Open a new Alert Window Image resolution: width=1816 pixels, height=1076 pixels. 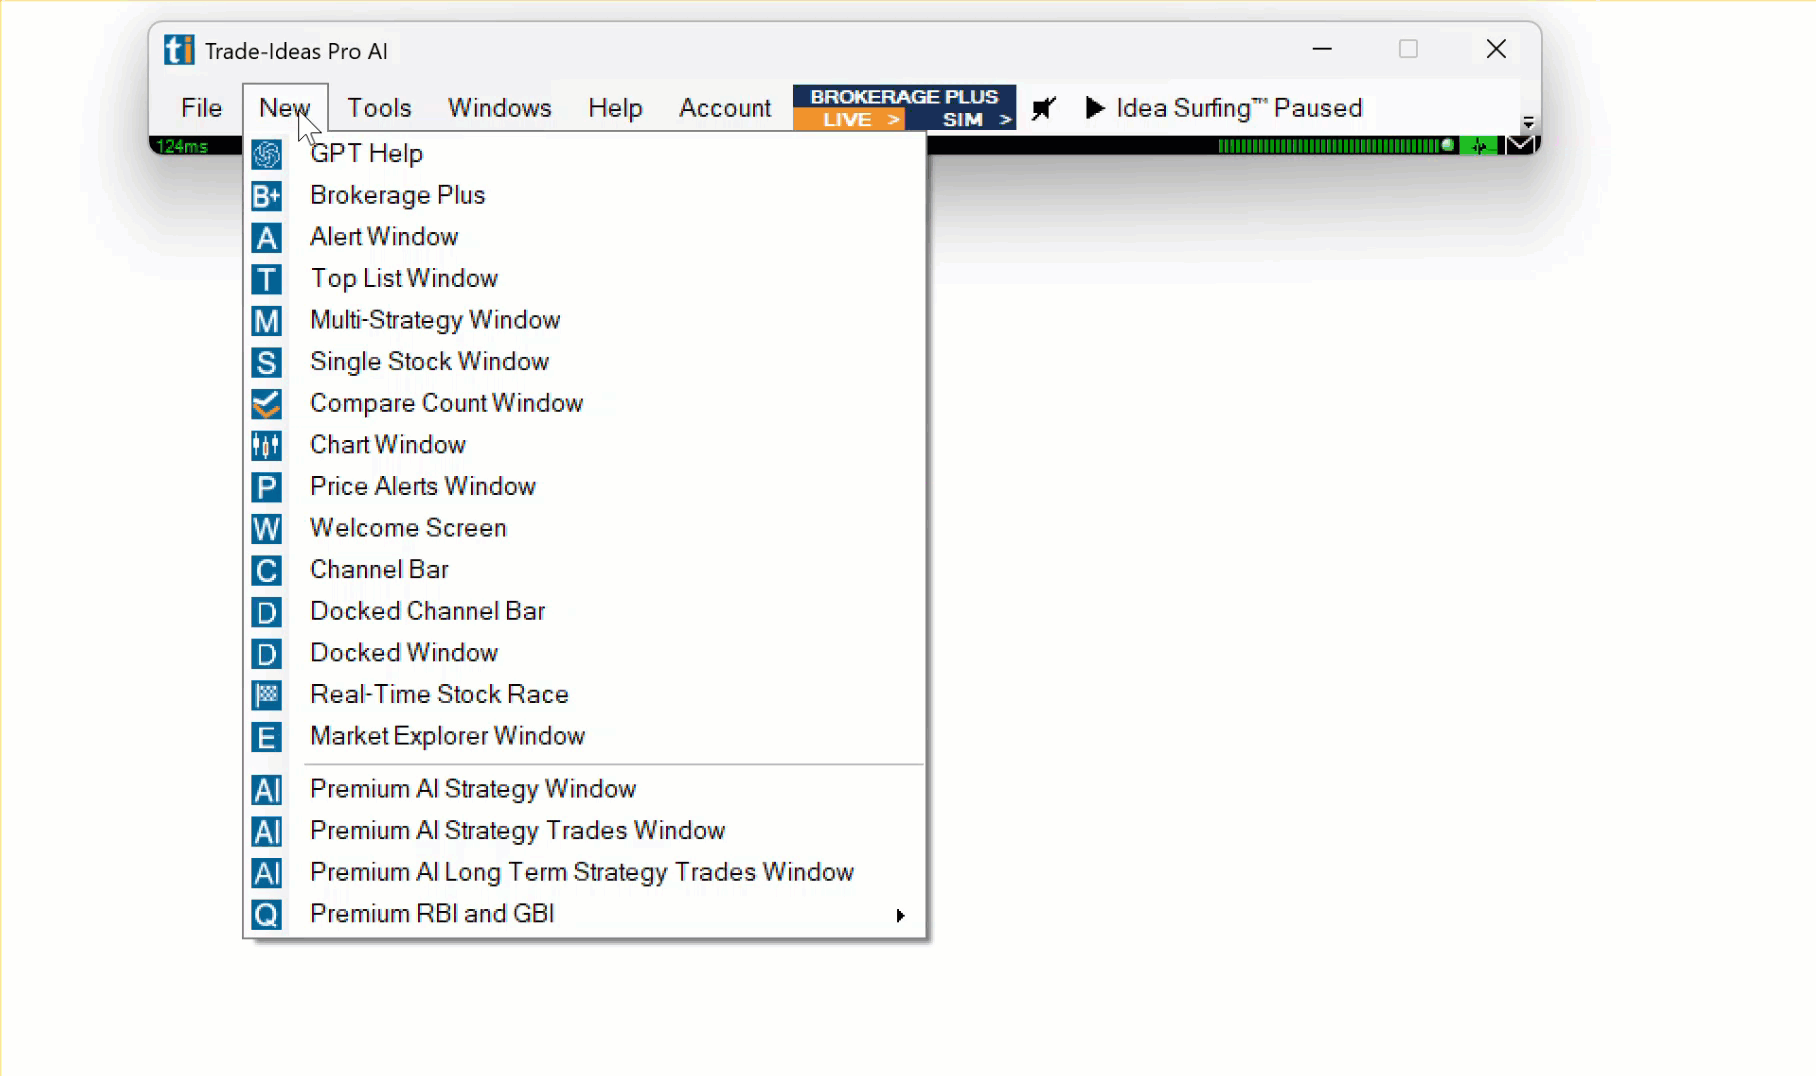pos(585,237)
